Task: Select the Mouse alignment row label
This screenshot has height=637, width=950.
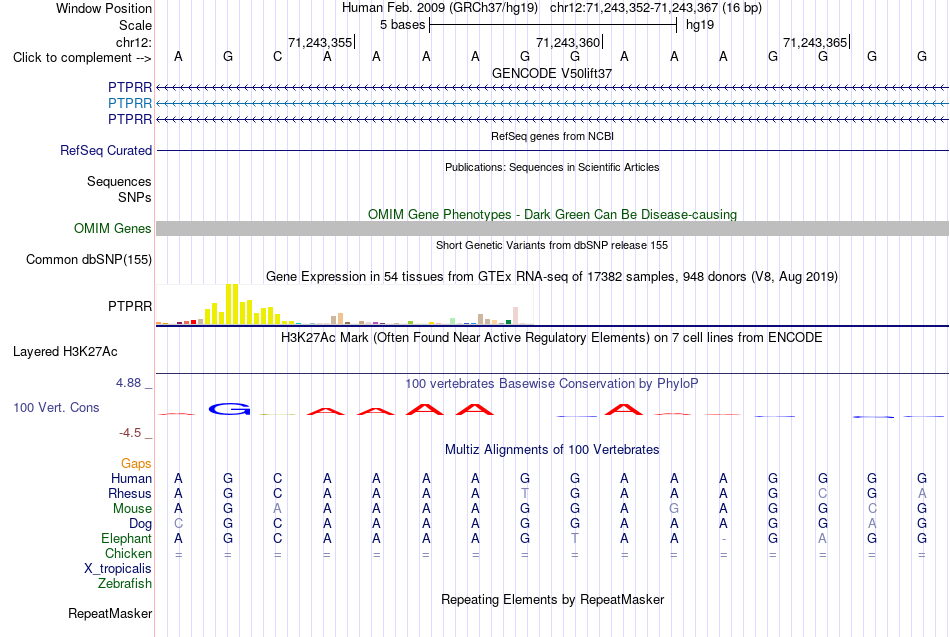Action: click(x=132, y=509)
